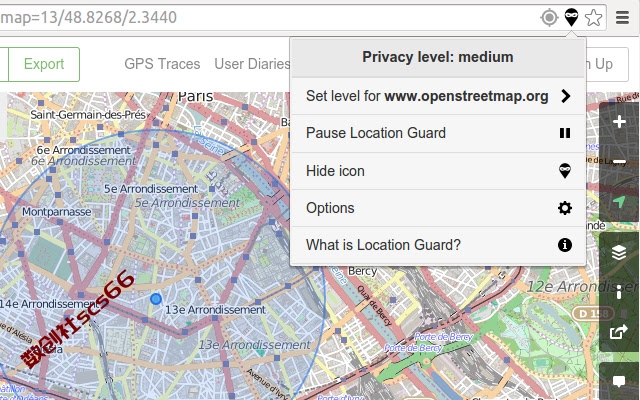Open Set level for www.openstreetmap.org entry
This screenshot has width=640, height=400.
pos(438,96)
